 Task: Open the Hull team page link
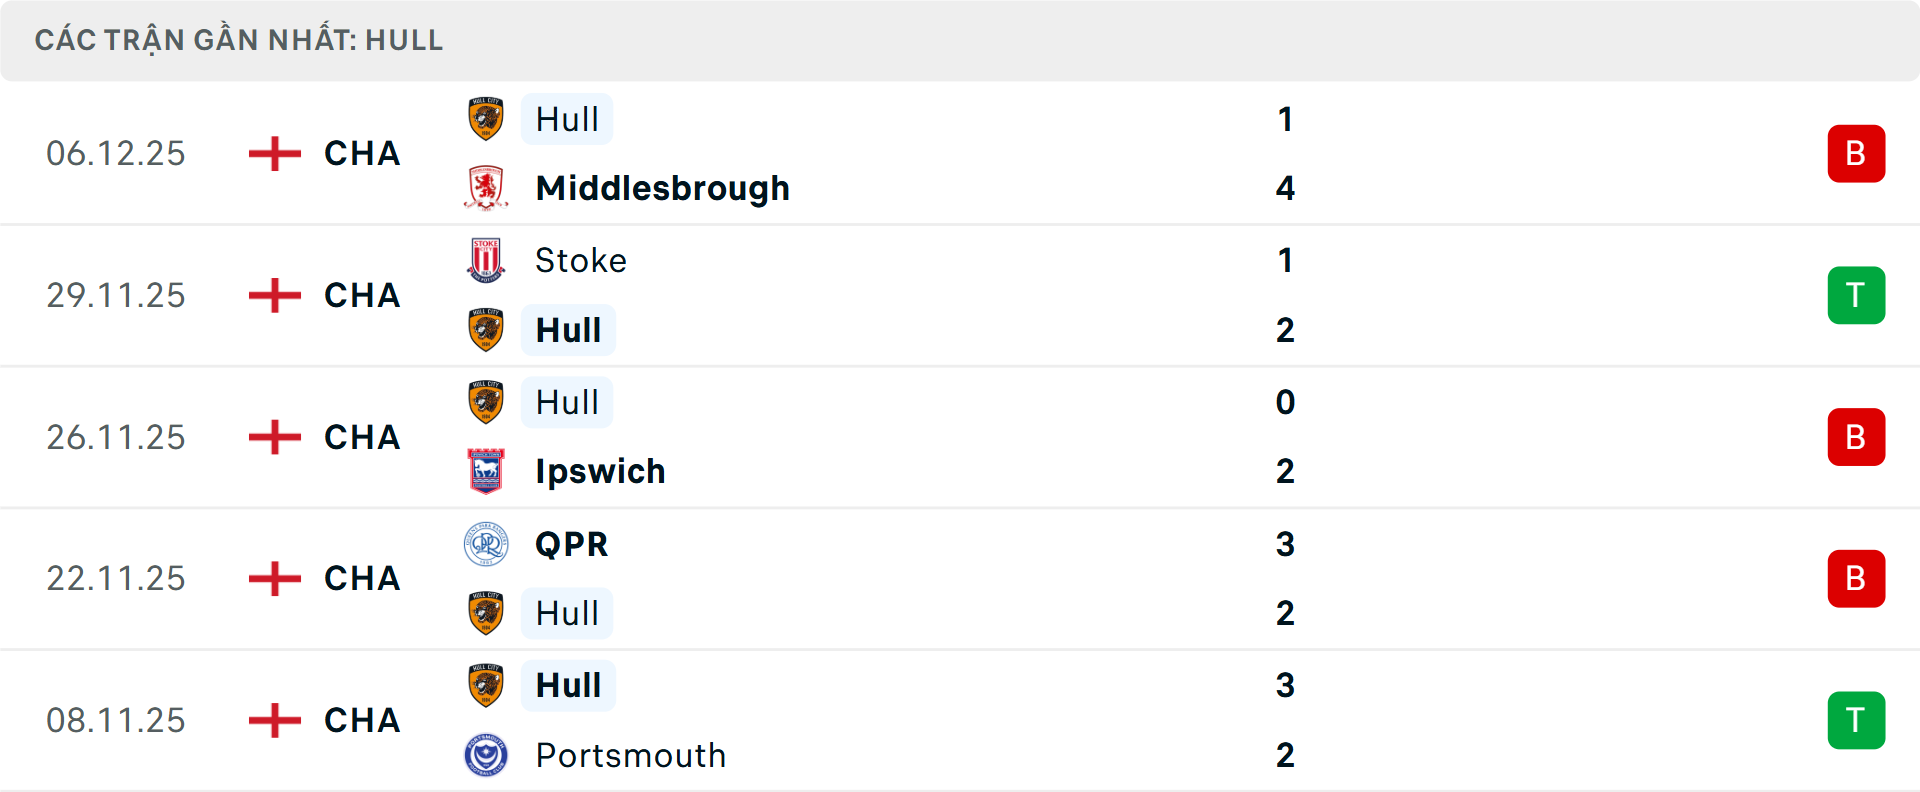565,118
